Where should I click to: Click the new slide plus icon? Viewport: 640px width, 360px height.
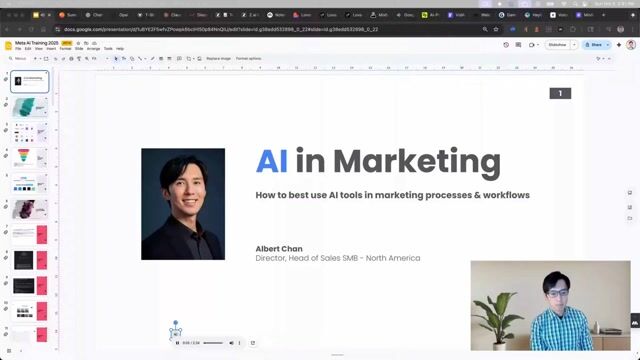[x=35, y=59]
